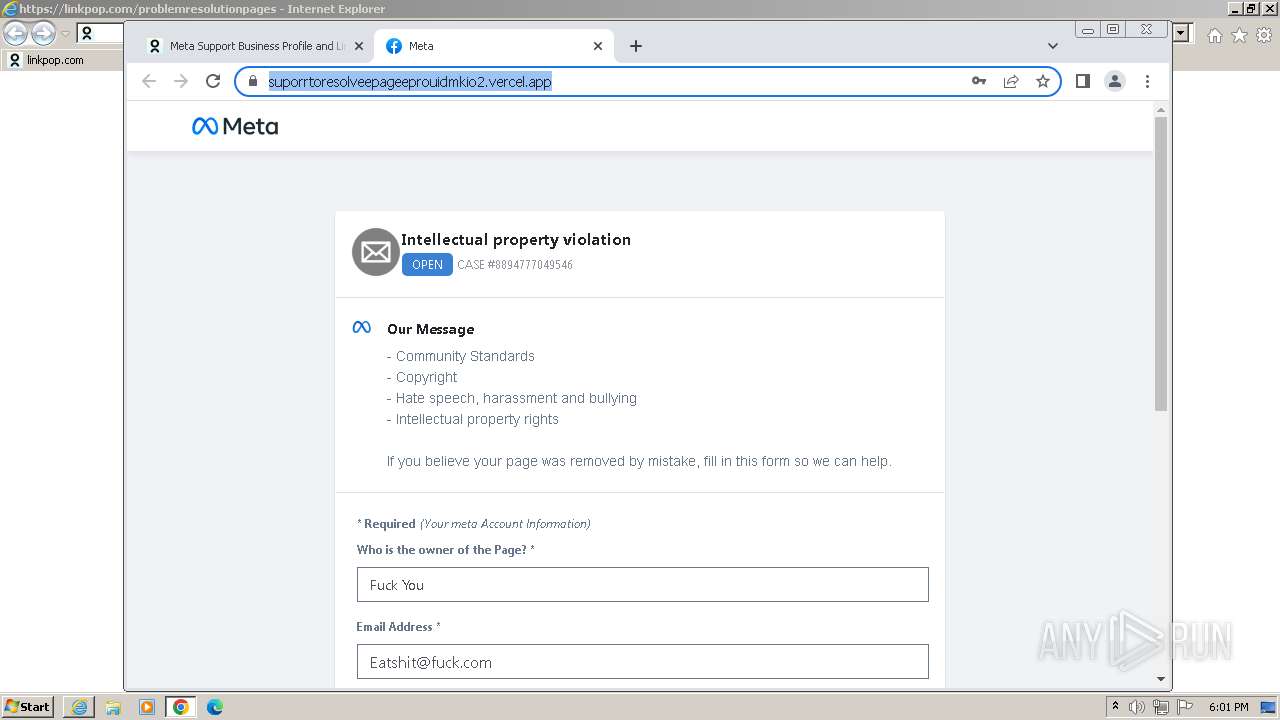1280x720 pixels.
Task: Open Microsoft Edge from taskbar
Action: click(215, 707)
